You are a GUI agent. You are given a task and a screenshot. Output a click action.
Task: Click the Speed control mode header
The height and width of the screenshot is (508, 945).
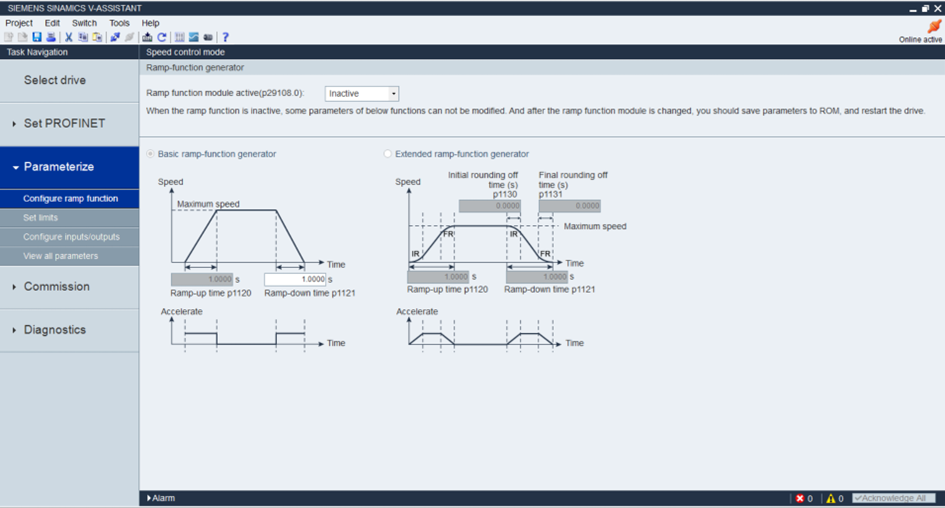click(x=185, y=52)
